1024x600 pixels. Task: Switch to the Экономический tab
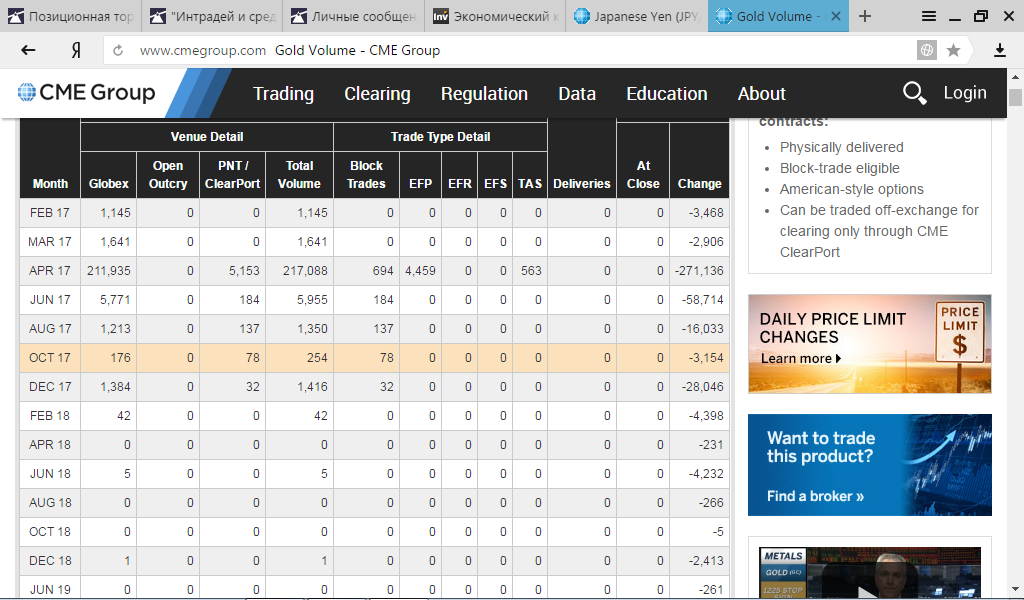496,16
